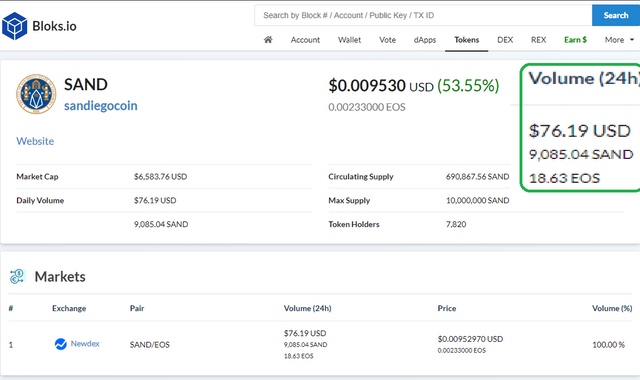
Task: Focus the Block/Account/TX ID search field
Action: point(423,16)
